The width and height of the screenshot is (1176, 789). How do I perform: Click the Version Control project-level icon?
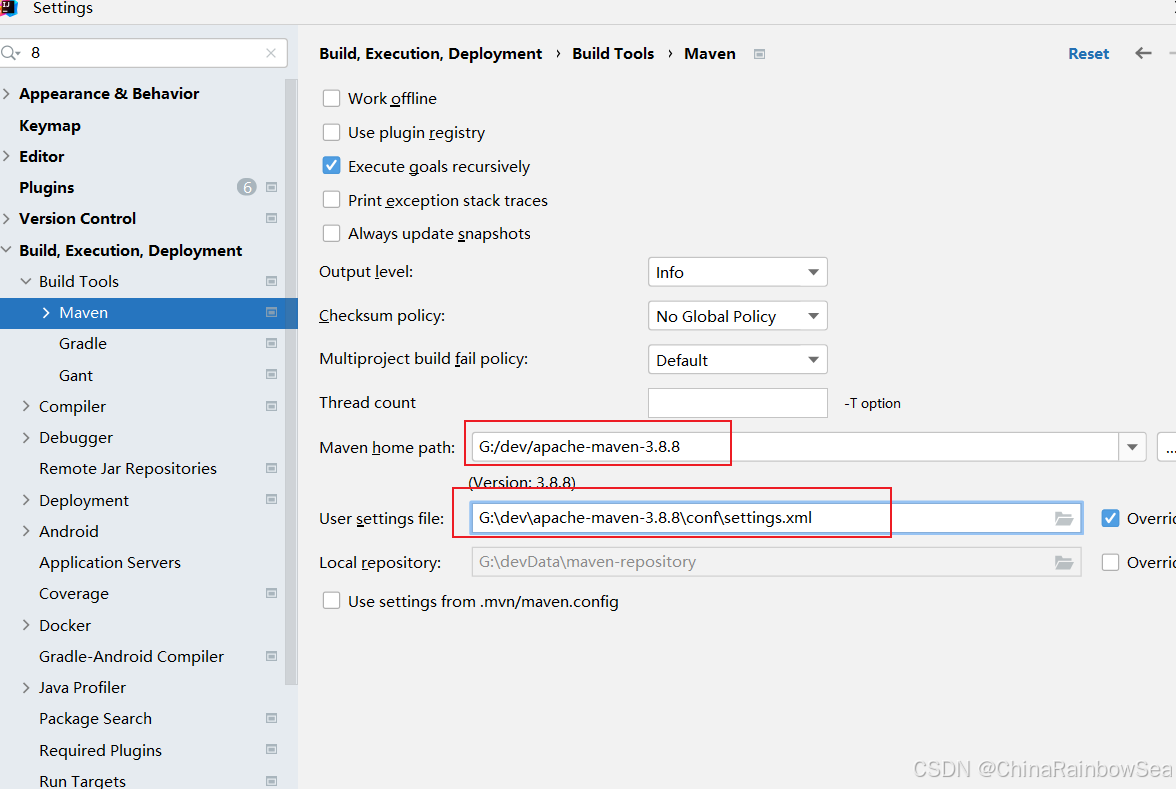tap(272, 218)
